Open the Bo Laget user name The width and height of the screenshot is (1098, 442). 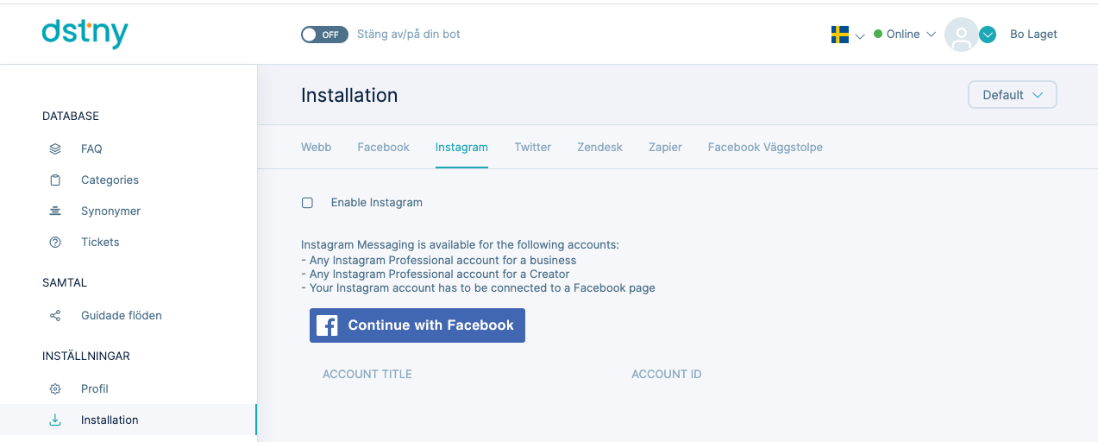(1034, 34)
